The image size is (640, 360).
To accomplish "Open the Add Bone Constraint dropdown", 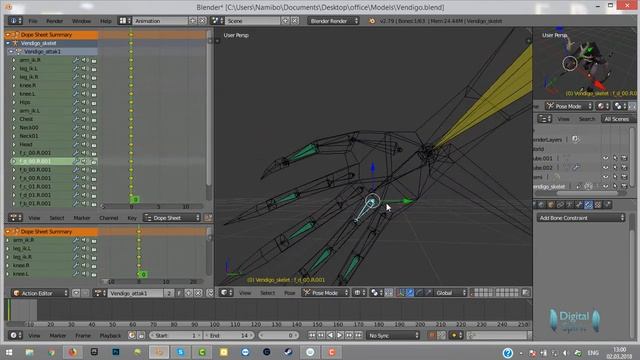I will (580, 218).
